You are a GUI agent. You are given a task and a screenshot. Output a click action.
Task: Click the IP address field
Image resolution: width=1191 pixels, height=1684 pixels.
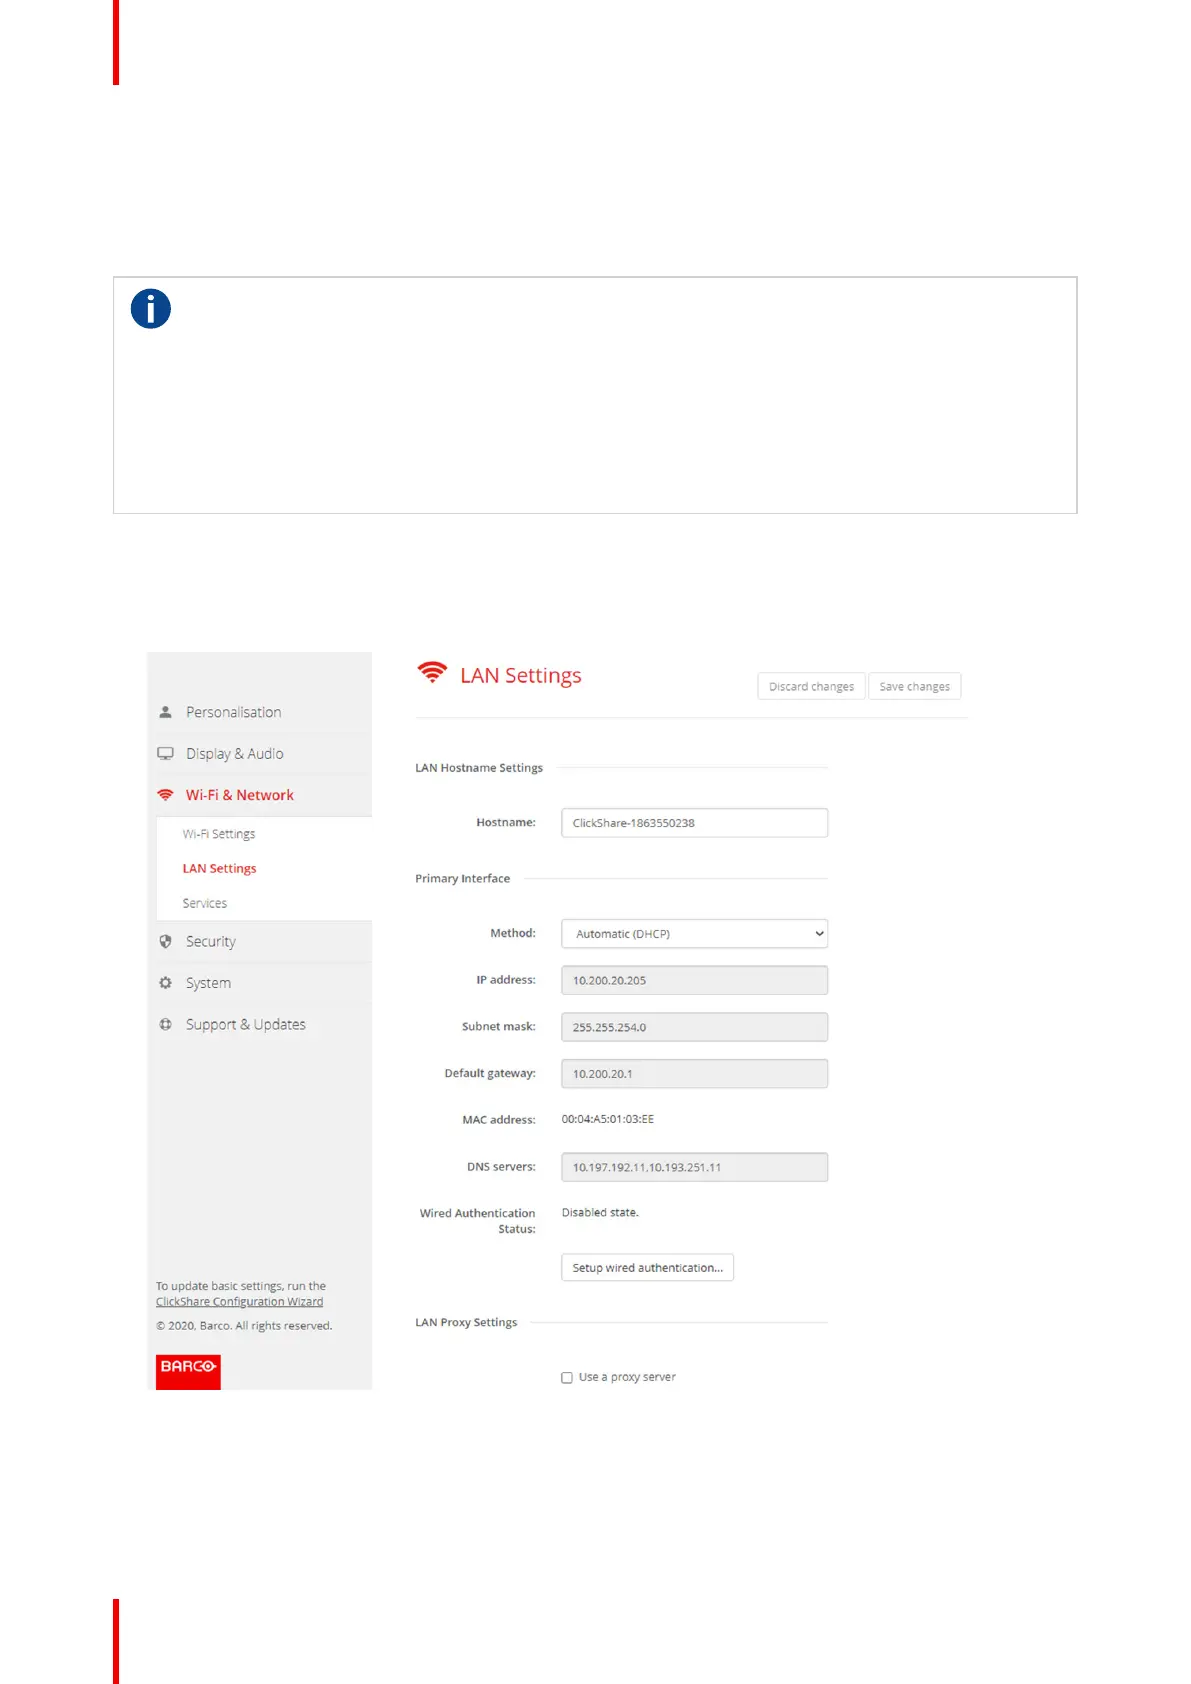pyautogui.click(x=694, y=980)
